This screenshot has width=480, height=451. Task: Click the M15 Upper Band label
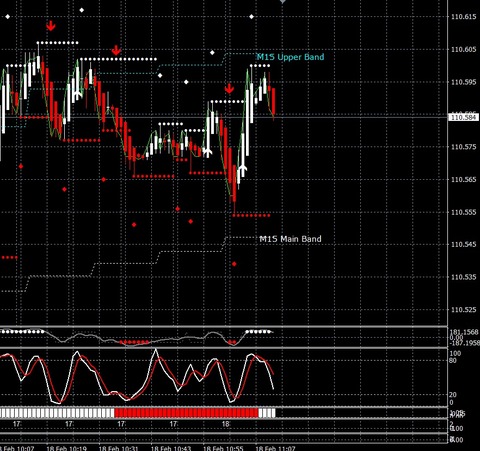click(290, 57)
